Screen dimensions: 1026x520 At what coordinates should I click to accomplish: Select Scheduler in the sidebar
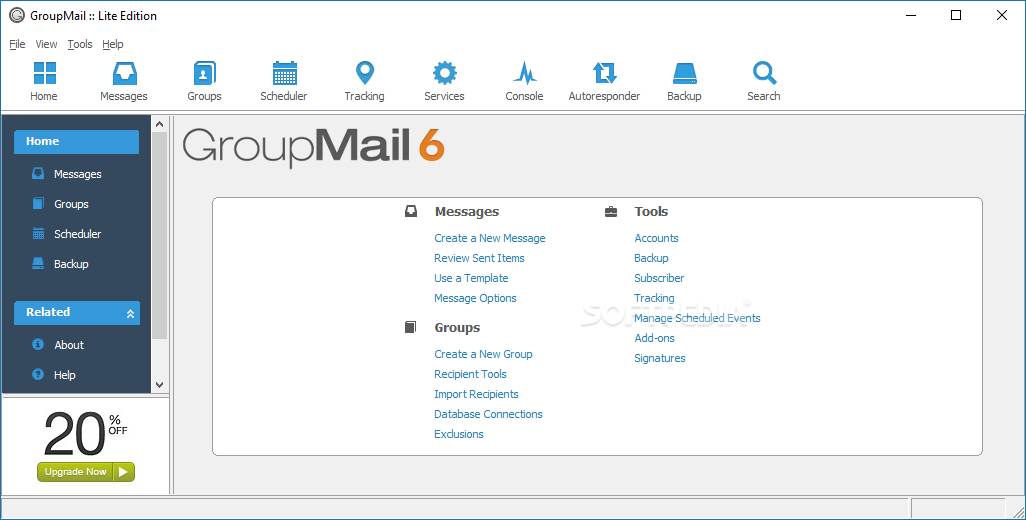point(77,234)
